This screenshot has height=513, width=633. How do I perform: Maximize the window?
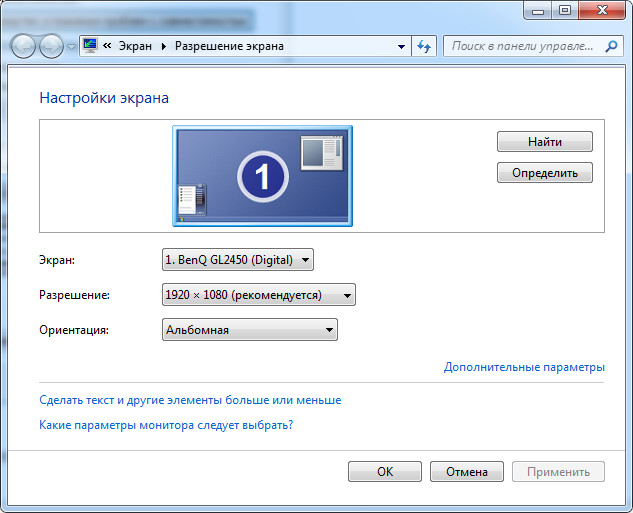[565, 10]
